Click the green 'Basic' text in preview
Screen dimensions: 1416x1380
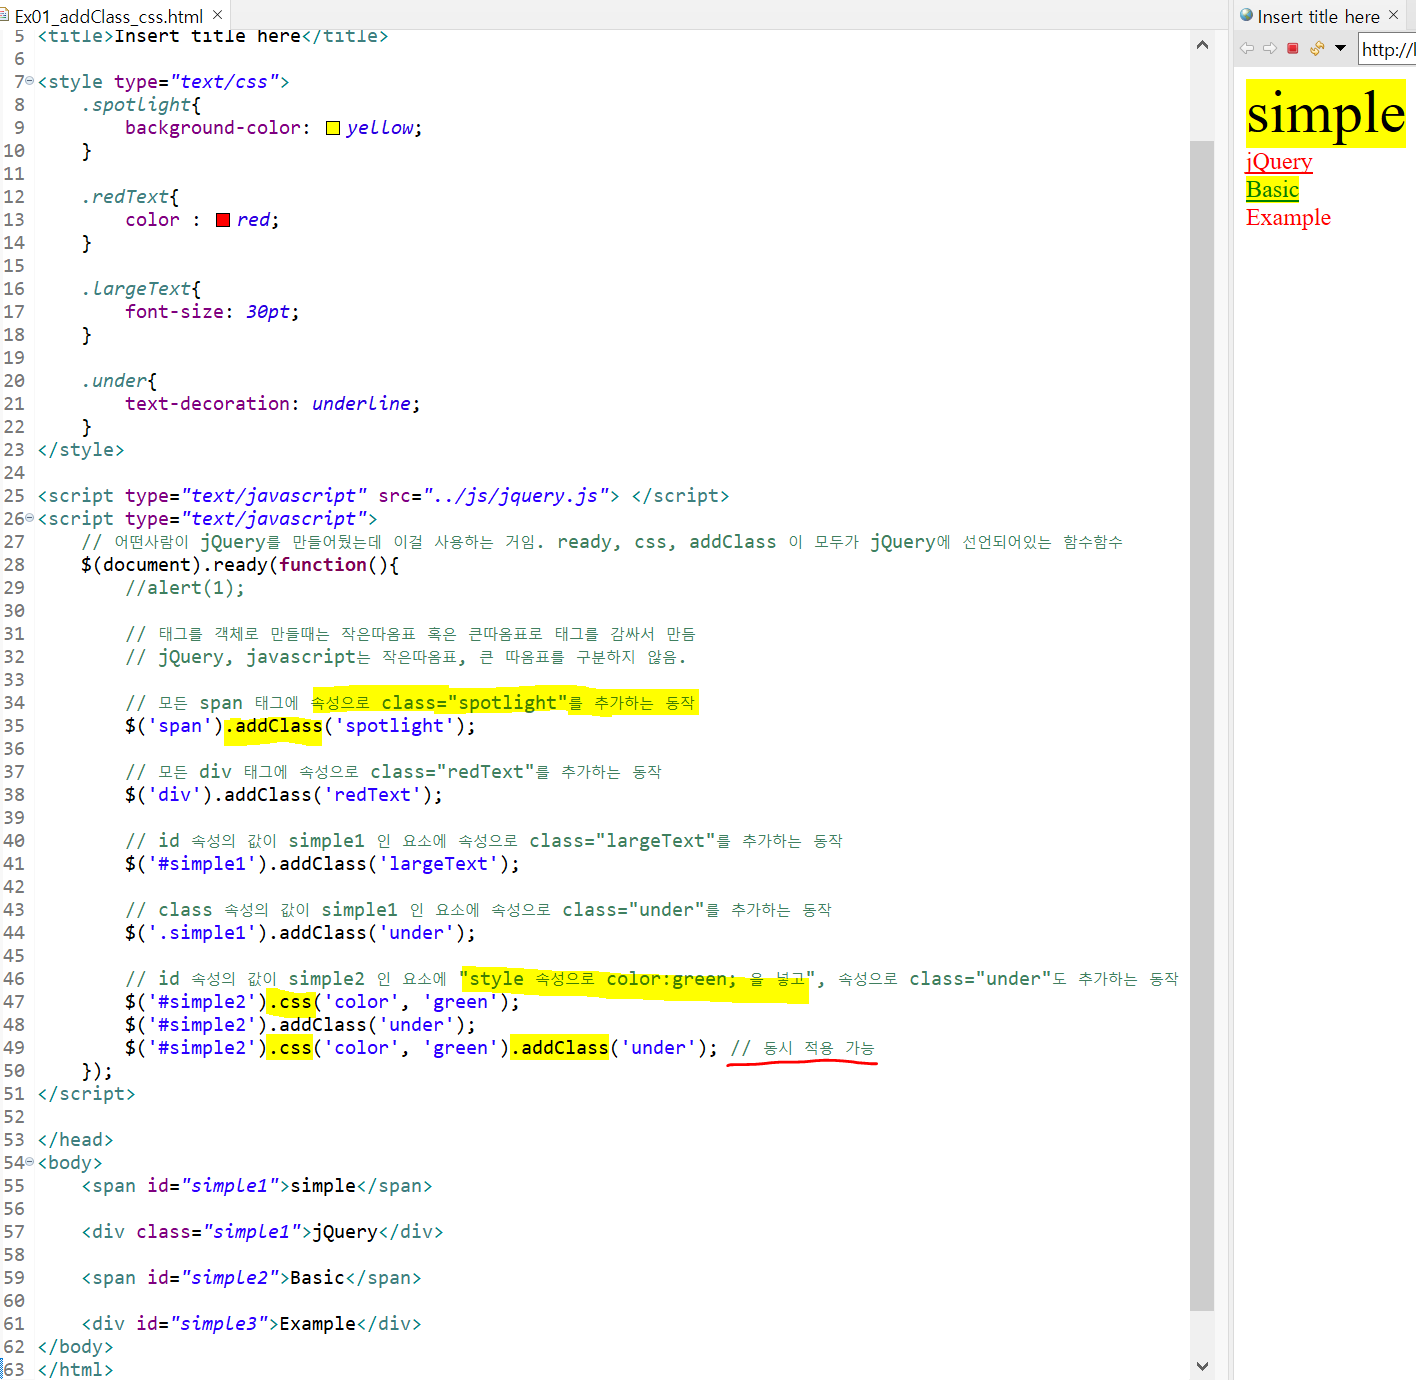(x=1272, y=190)
